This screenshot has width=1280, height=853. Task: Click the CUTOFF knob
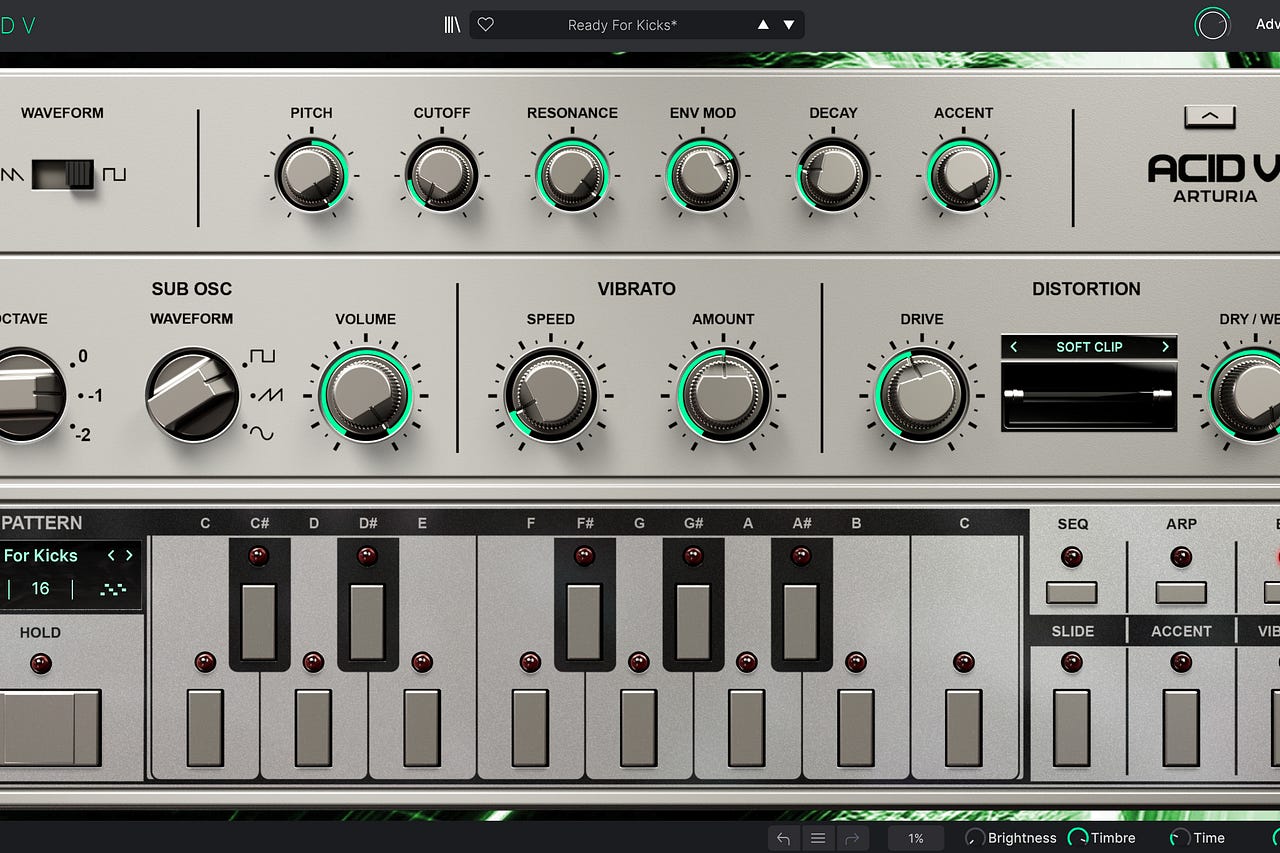point(441,175)
